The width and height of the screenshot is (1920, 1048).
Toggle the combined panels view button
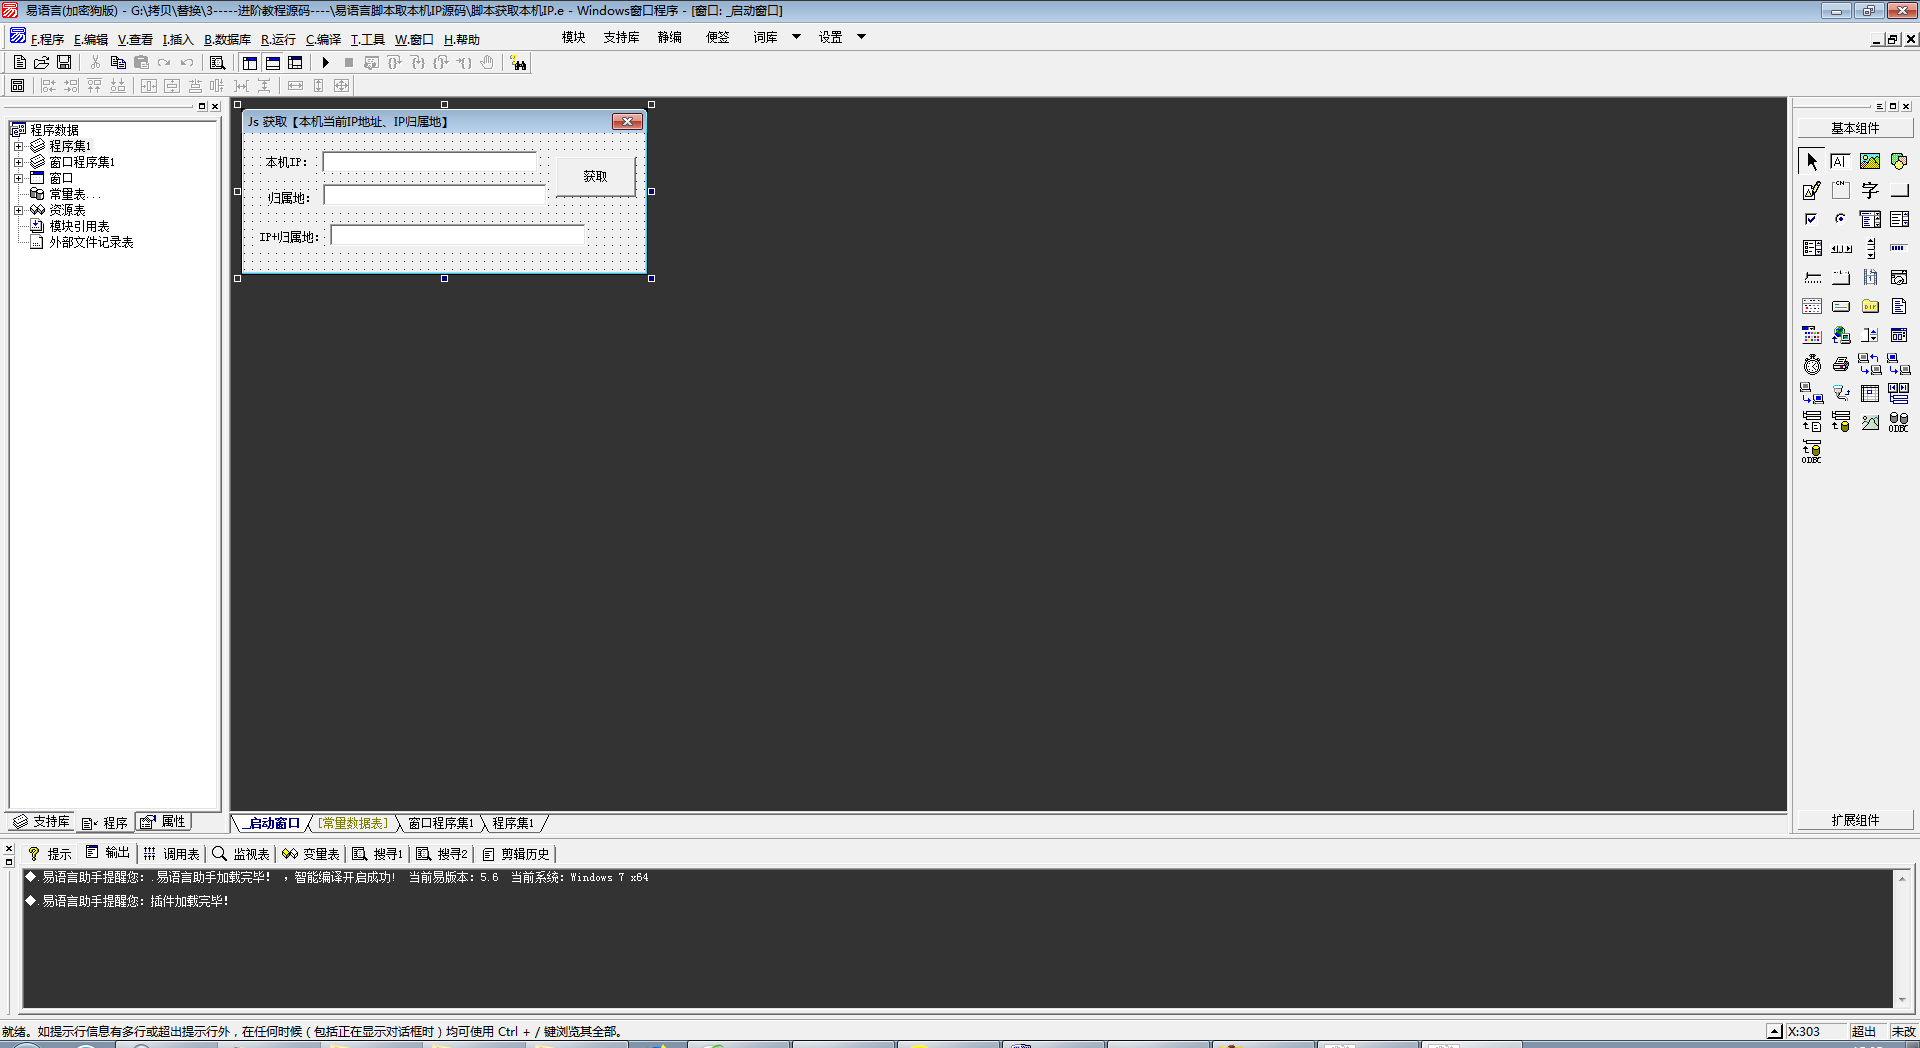tap(295, 62)
